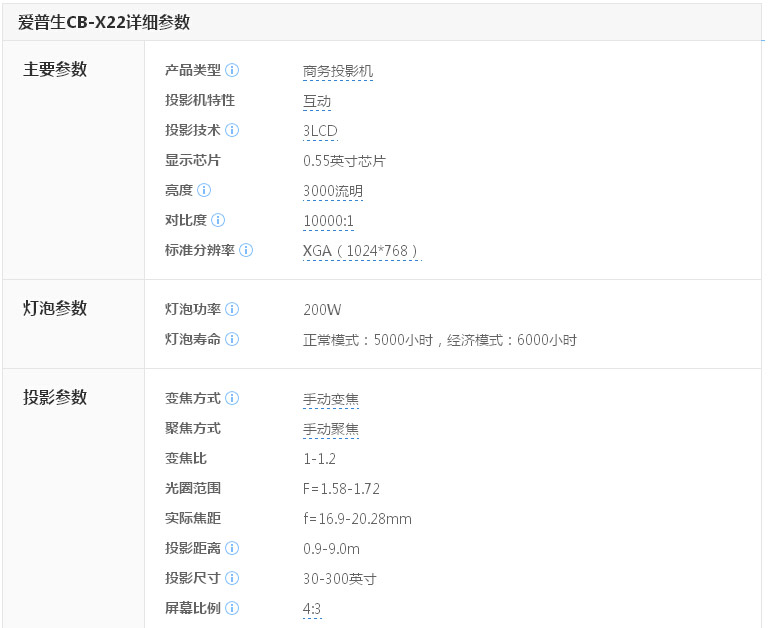Click the 灯泡寿命 label
The height and width of the screenshot is (628, 768).
[x=193, y=339]
